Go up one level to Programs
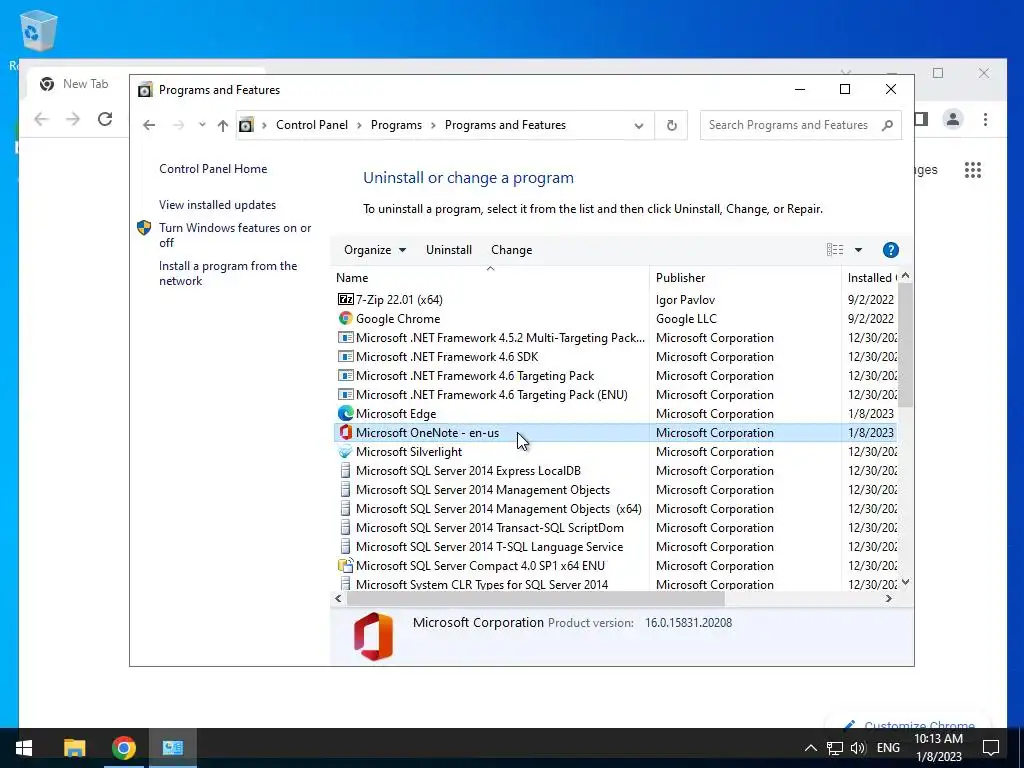The image size is (1024, 768). pos(223,125)
